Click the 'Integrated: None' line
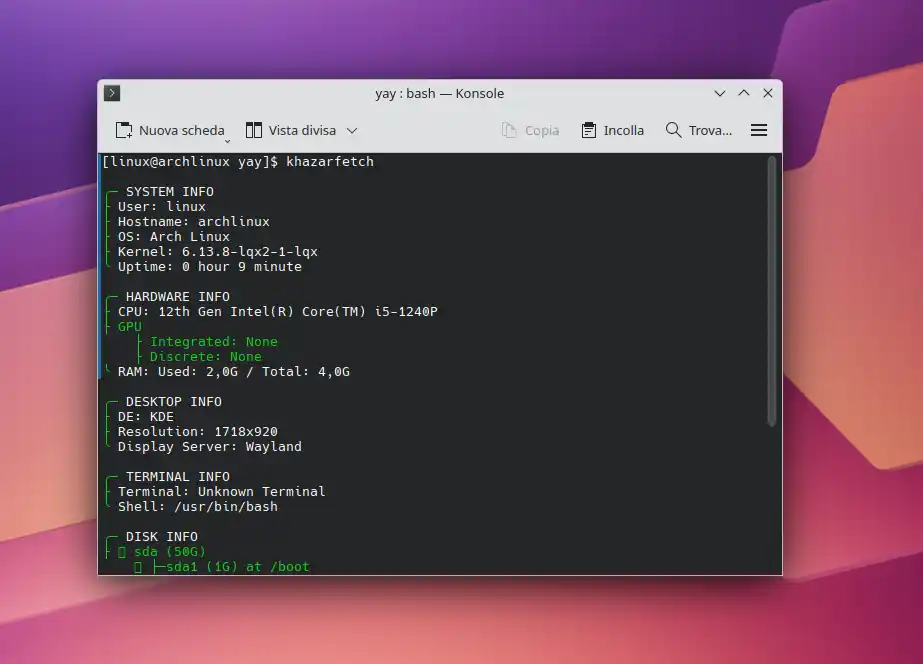Viewport: 923px width, 664px height. tap(214, 341)
